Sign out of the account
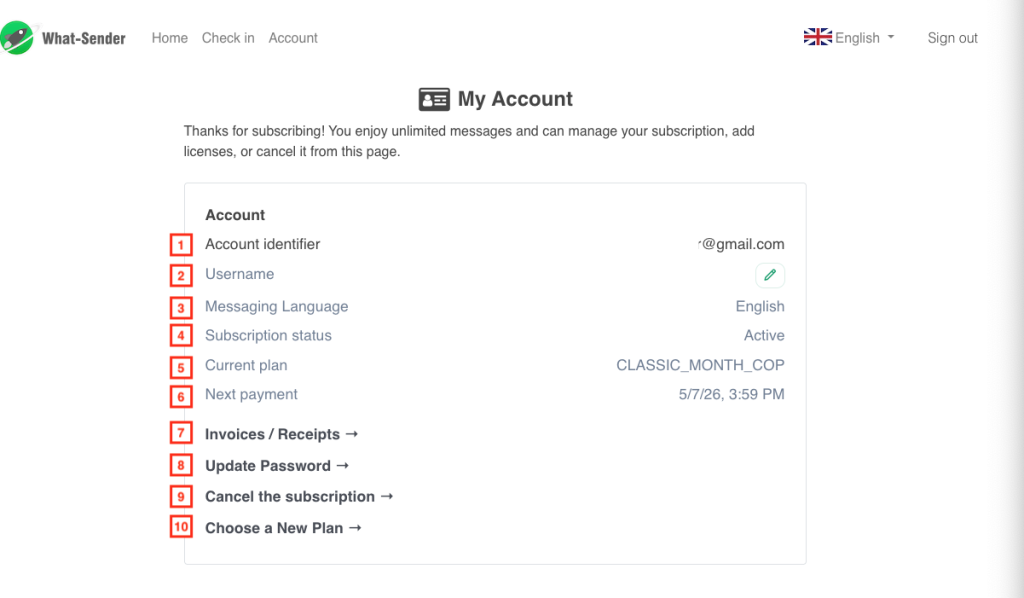Screen dimensions: 1024x598 tap(952, 38)
